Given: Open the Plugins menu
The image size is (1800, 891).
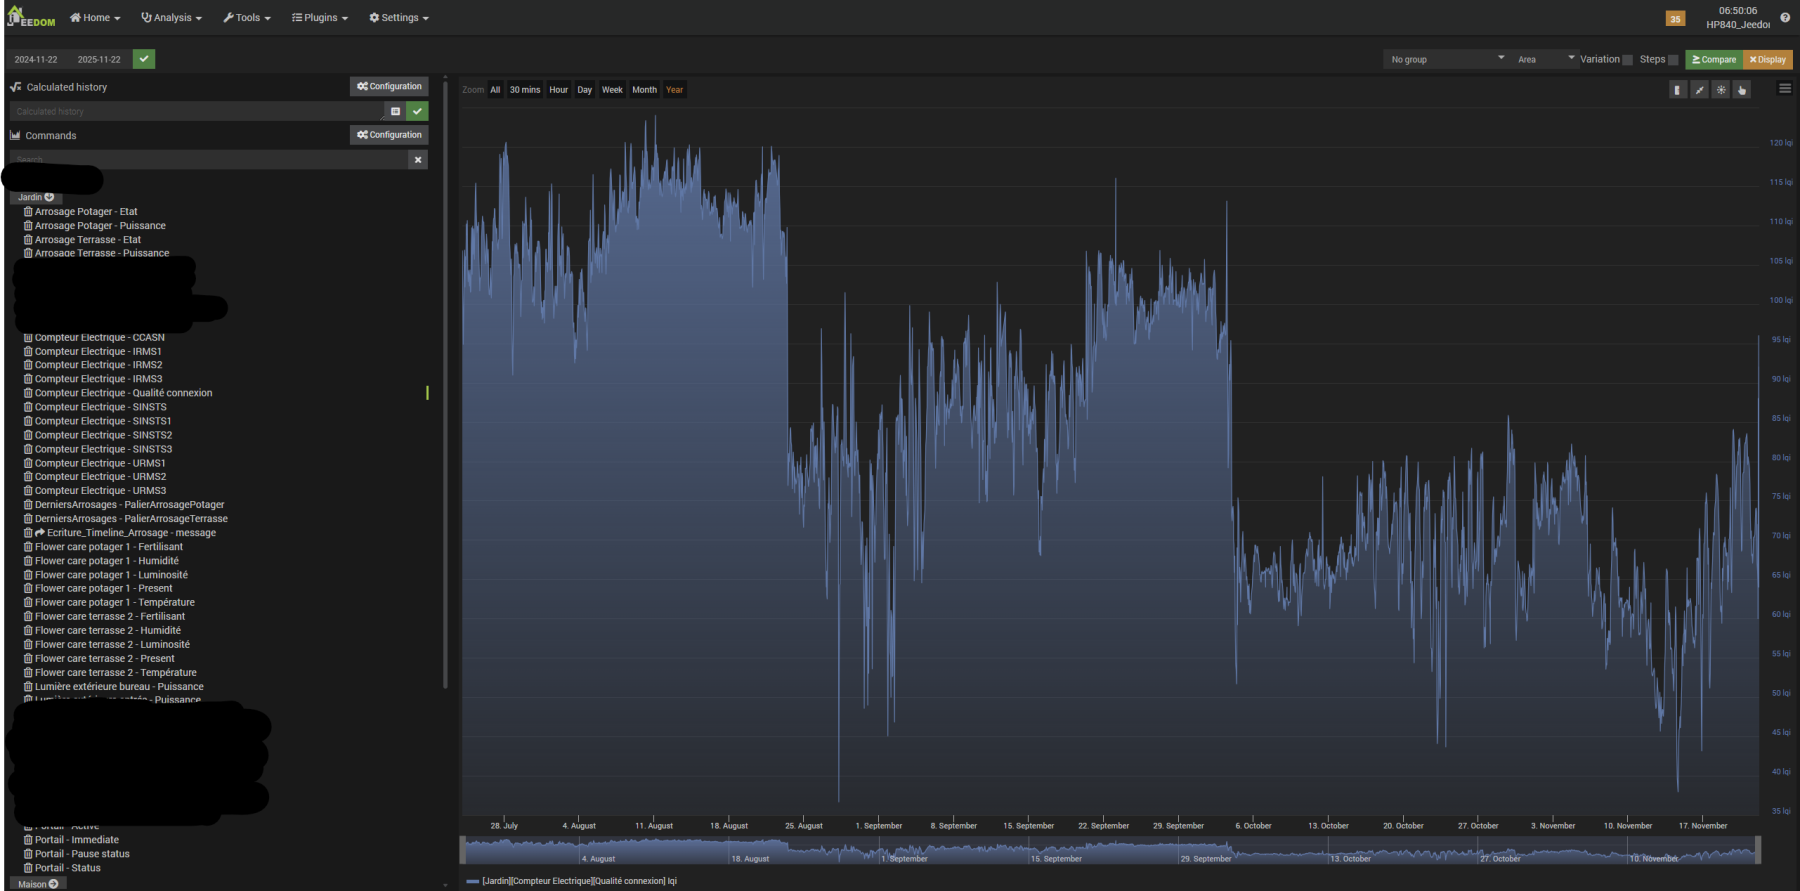Looking at the screenshot, I should [320, 18].
